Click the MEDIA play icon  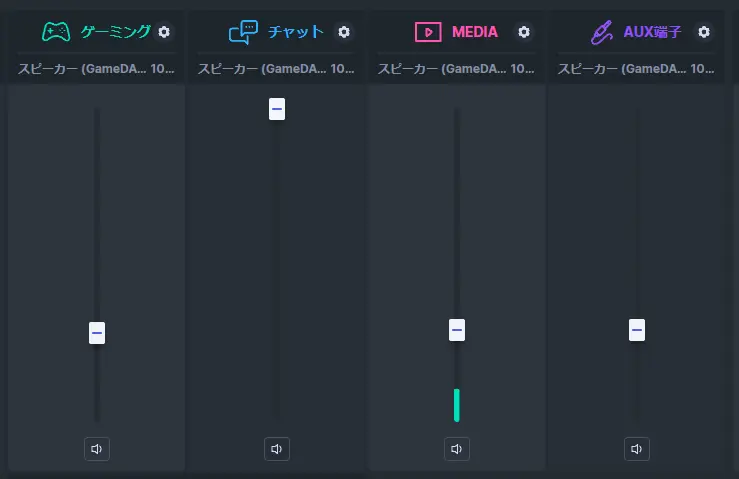click(x=428, y=32)
